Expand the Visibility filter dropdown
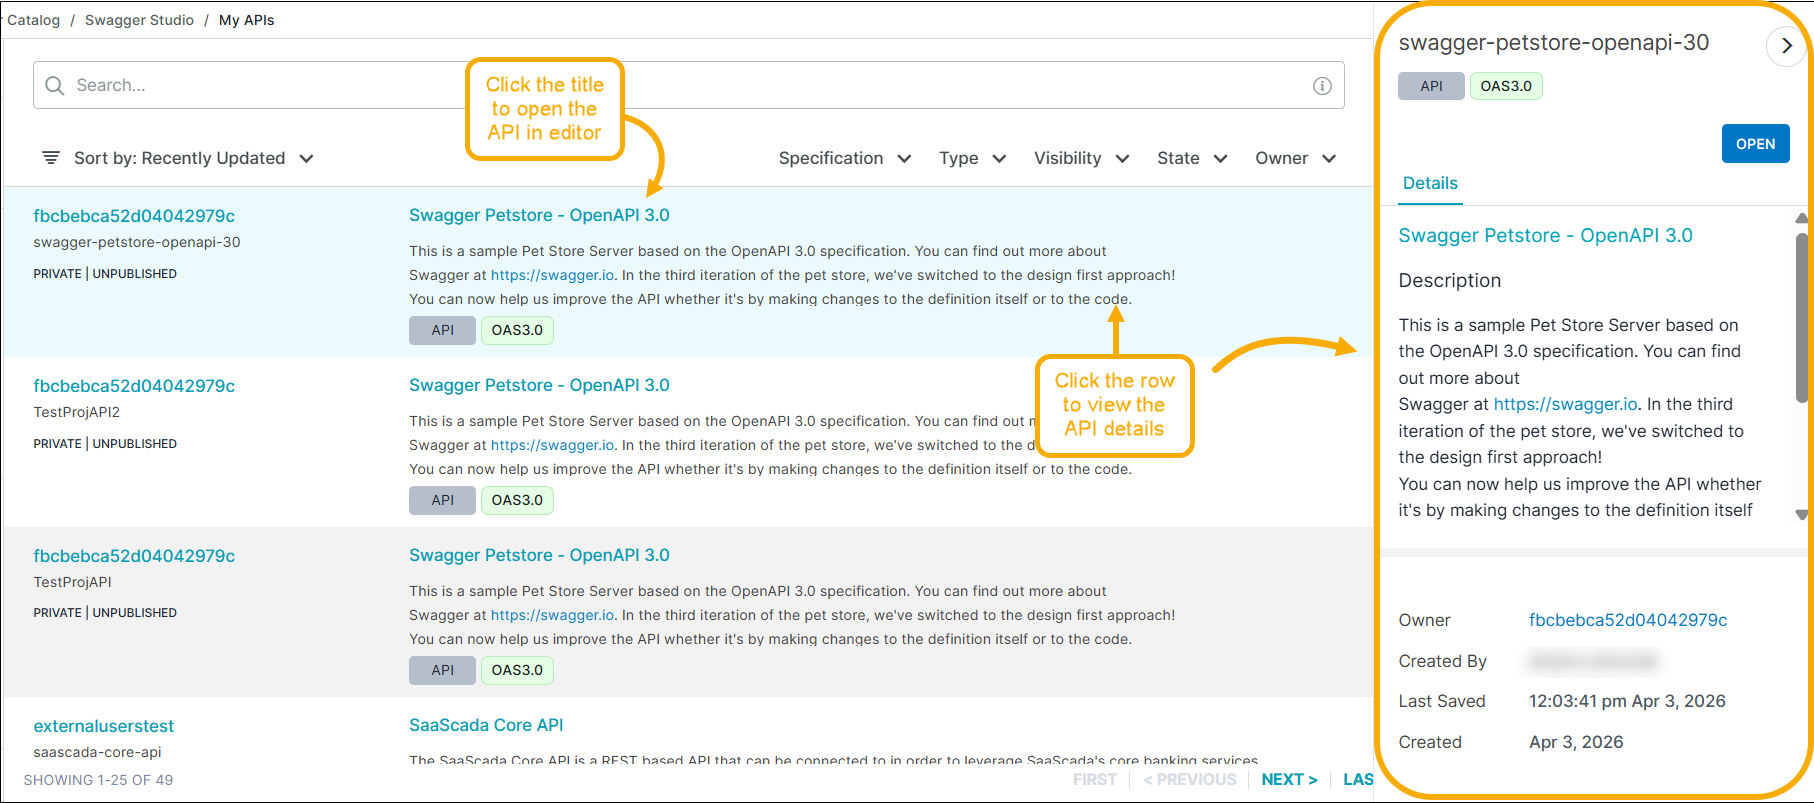Image resolution: width=1814 pixels, height=803 pixels. pos(1082,158)
